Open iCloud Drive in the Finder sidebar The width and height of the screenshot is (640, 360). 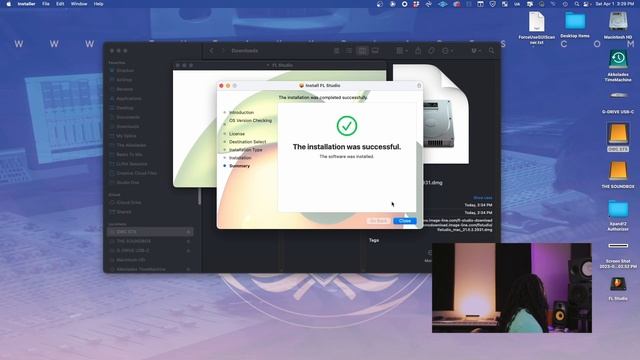129,202
